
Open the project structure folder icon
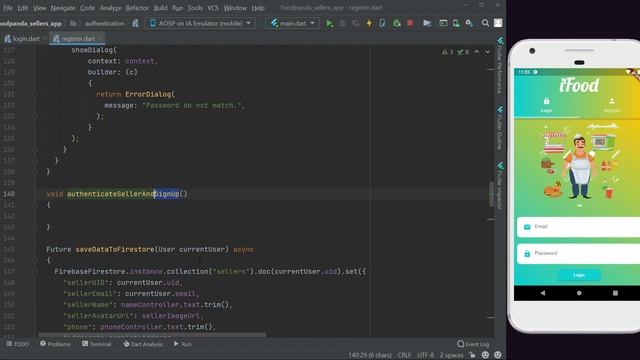coord(427,23)
